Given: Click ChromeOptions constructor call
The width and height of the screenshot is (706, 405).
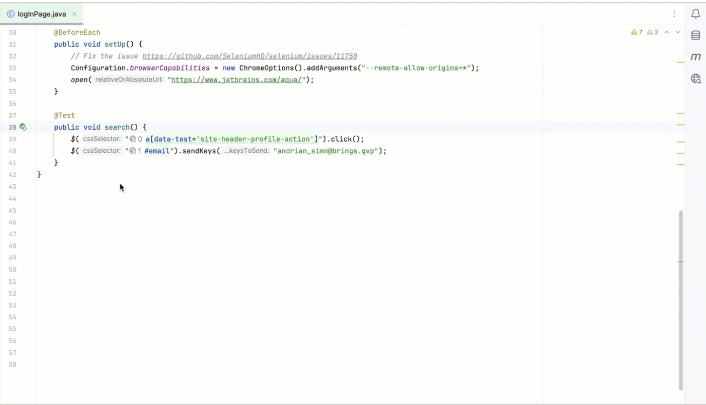Looking at the screenshot, I should pyautogui.click(x=271, y=68).
